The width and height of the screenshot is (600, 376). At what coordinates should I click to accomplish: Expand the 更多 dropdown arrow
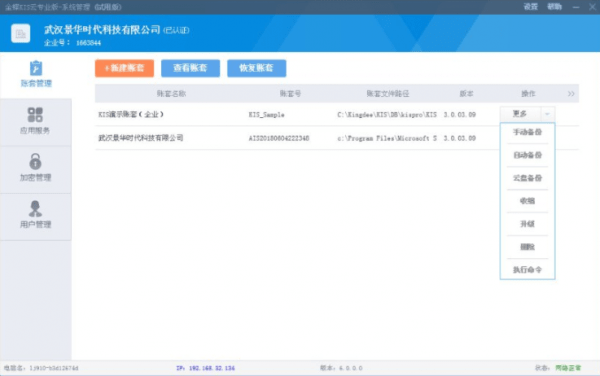point(547,114)
